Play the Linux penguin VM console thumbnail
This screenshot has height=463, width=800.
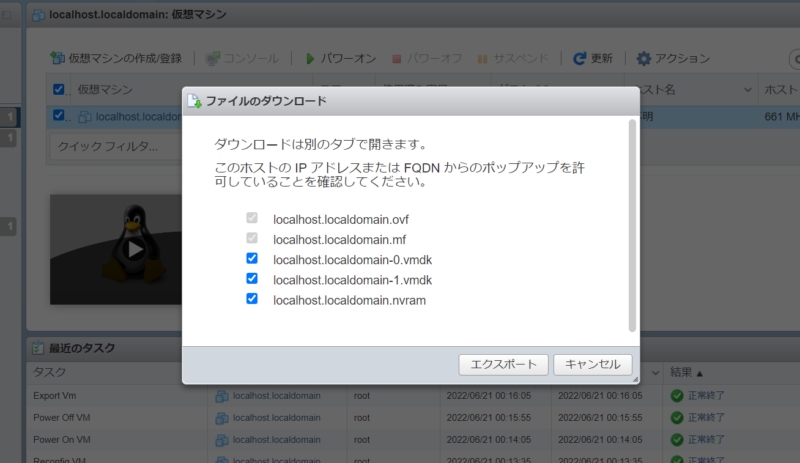(134, 248)
